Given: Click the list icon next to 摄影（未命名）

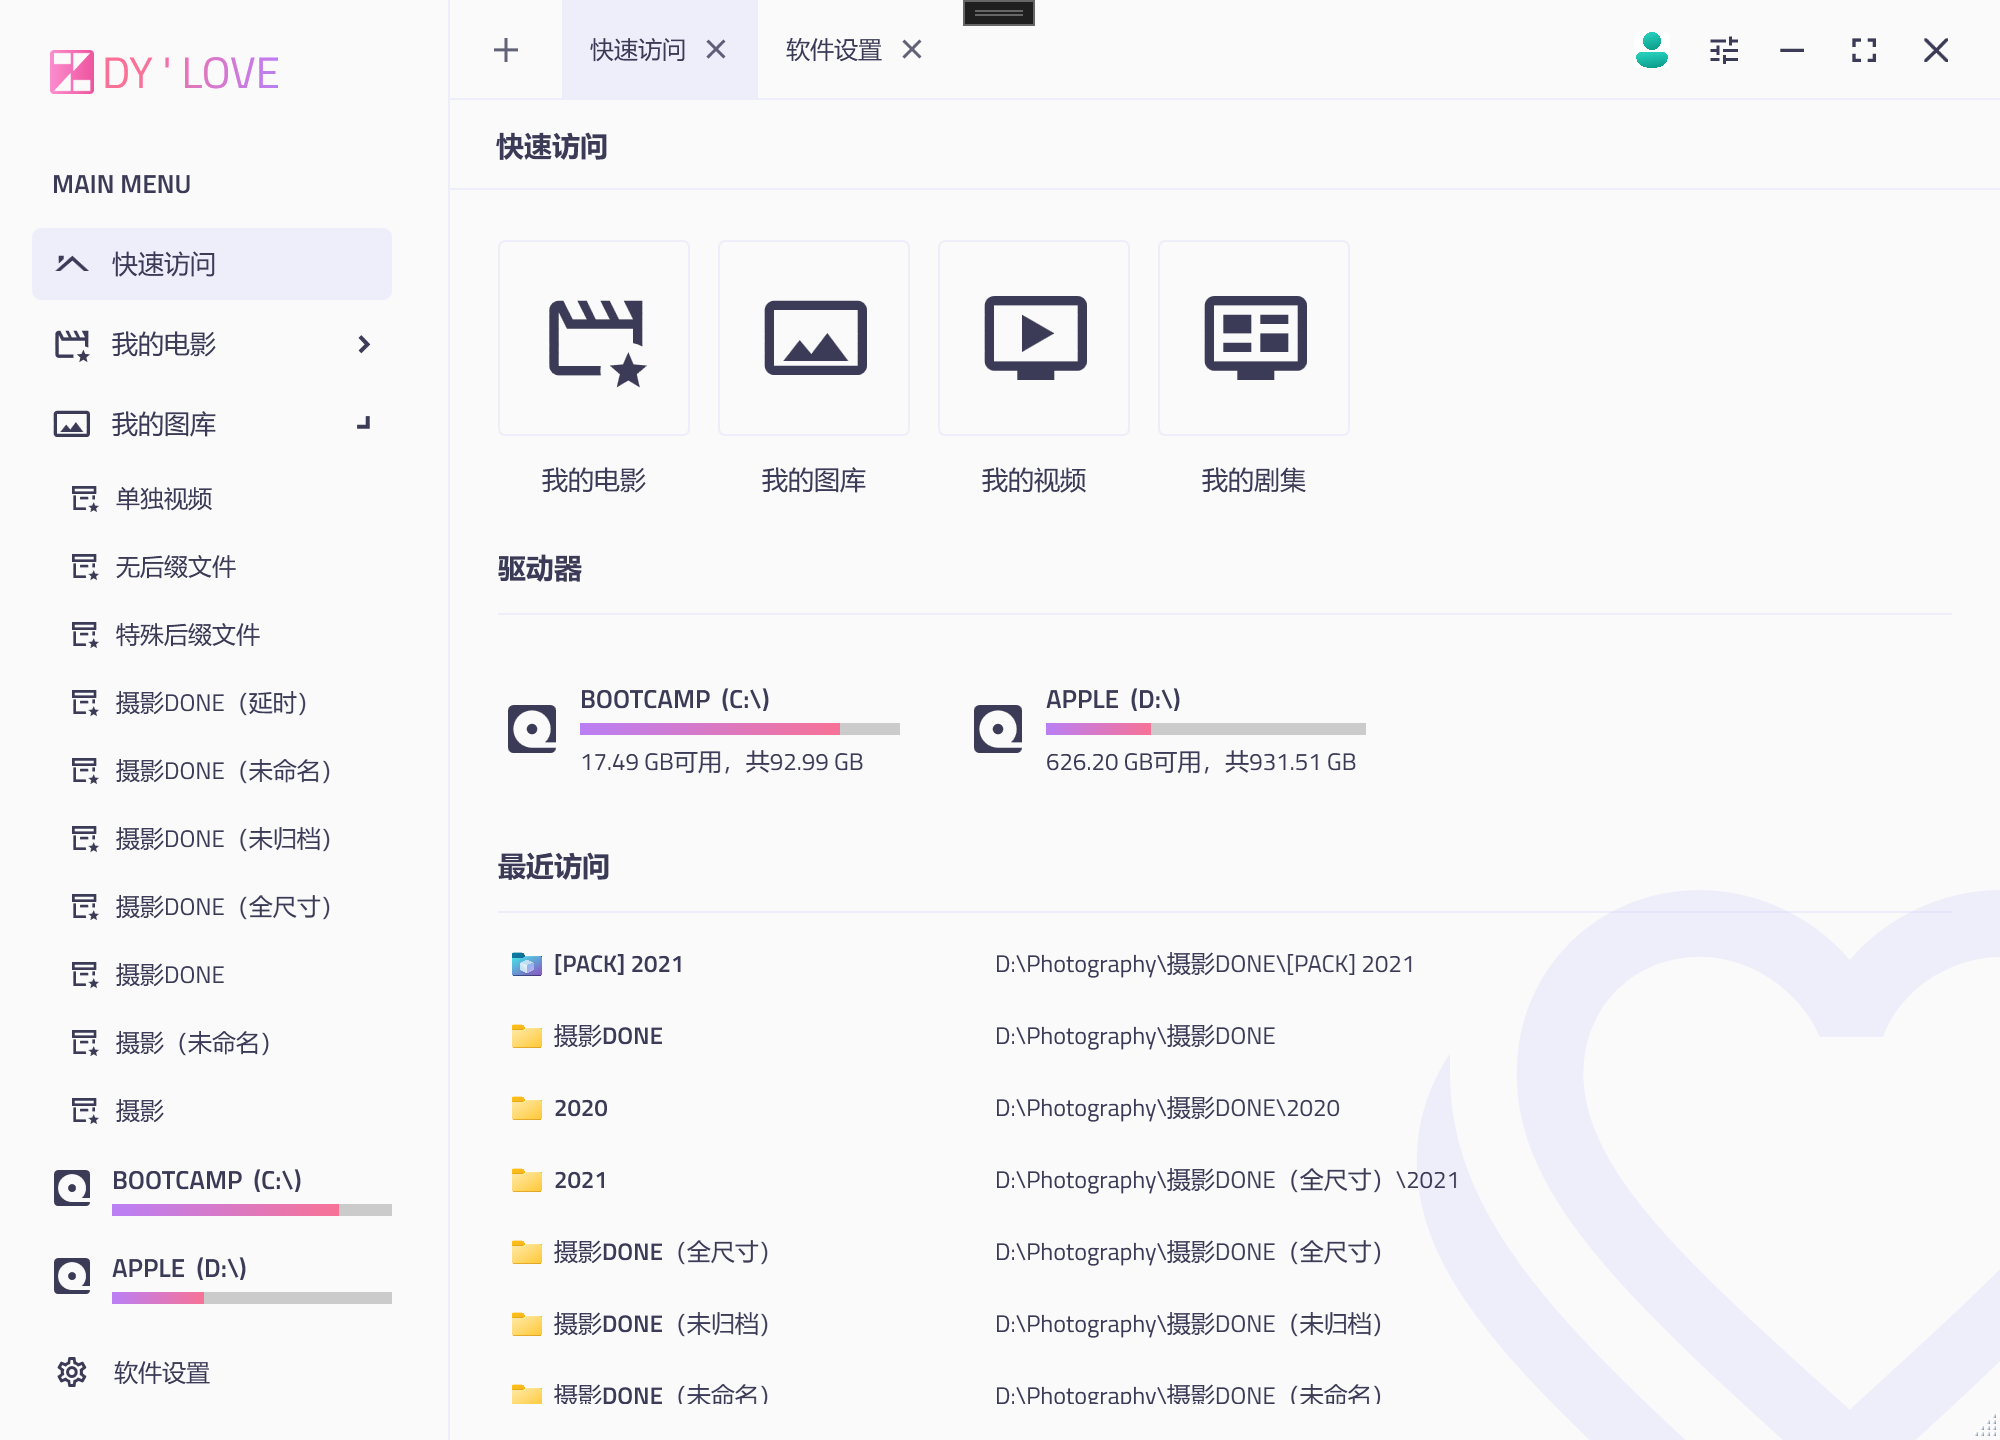Looking at the screenshot, I should tap(85, 1042).
